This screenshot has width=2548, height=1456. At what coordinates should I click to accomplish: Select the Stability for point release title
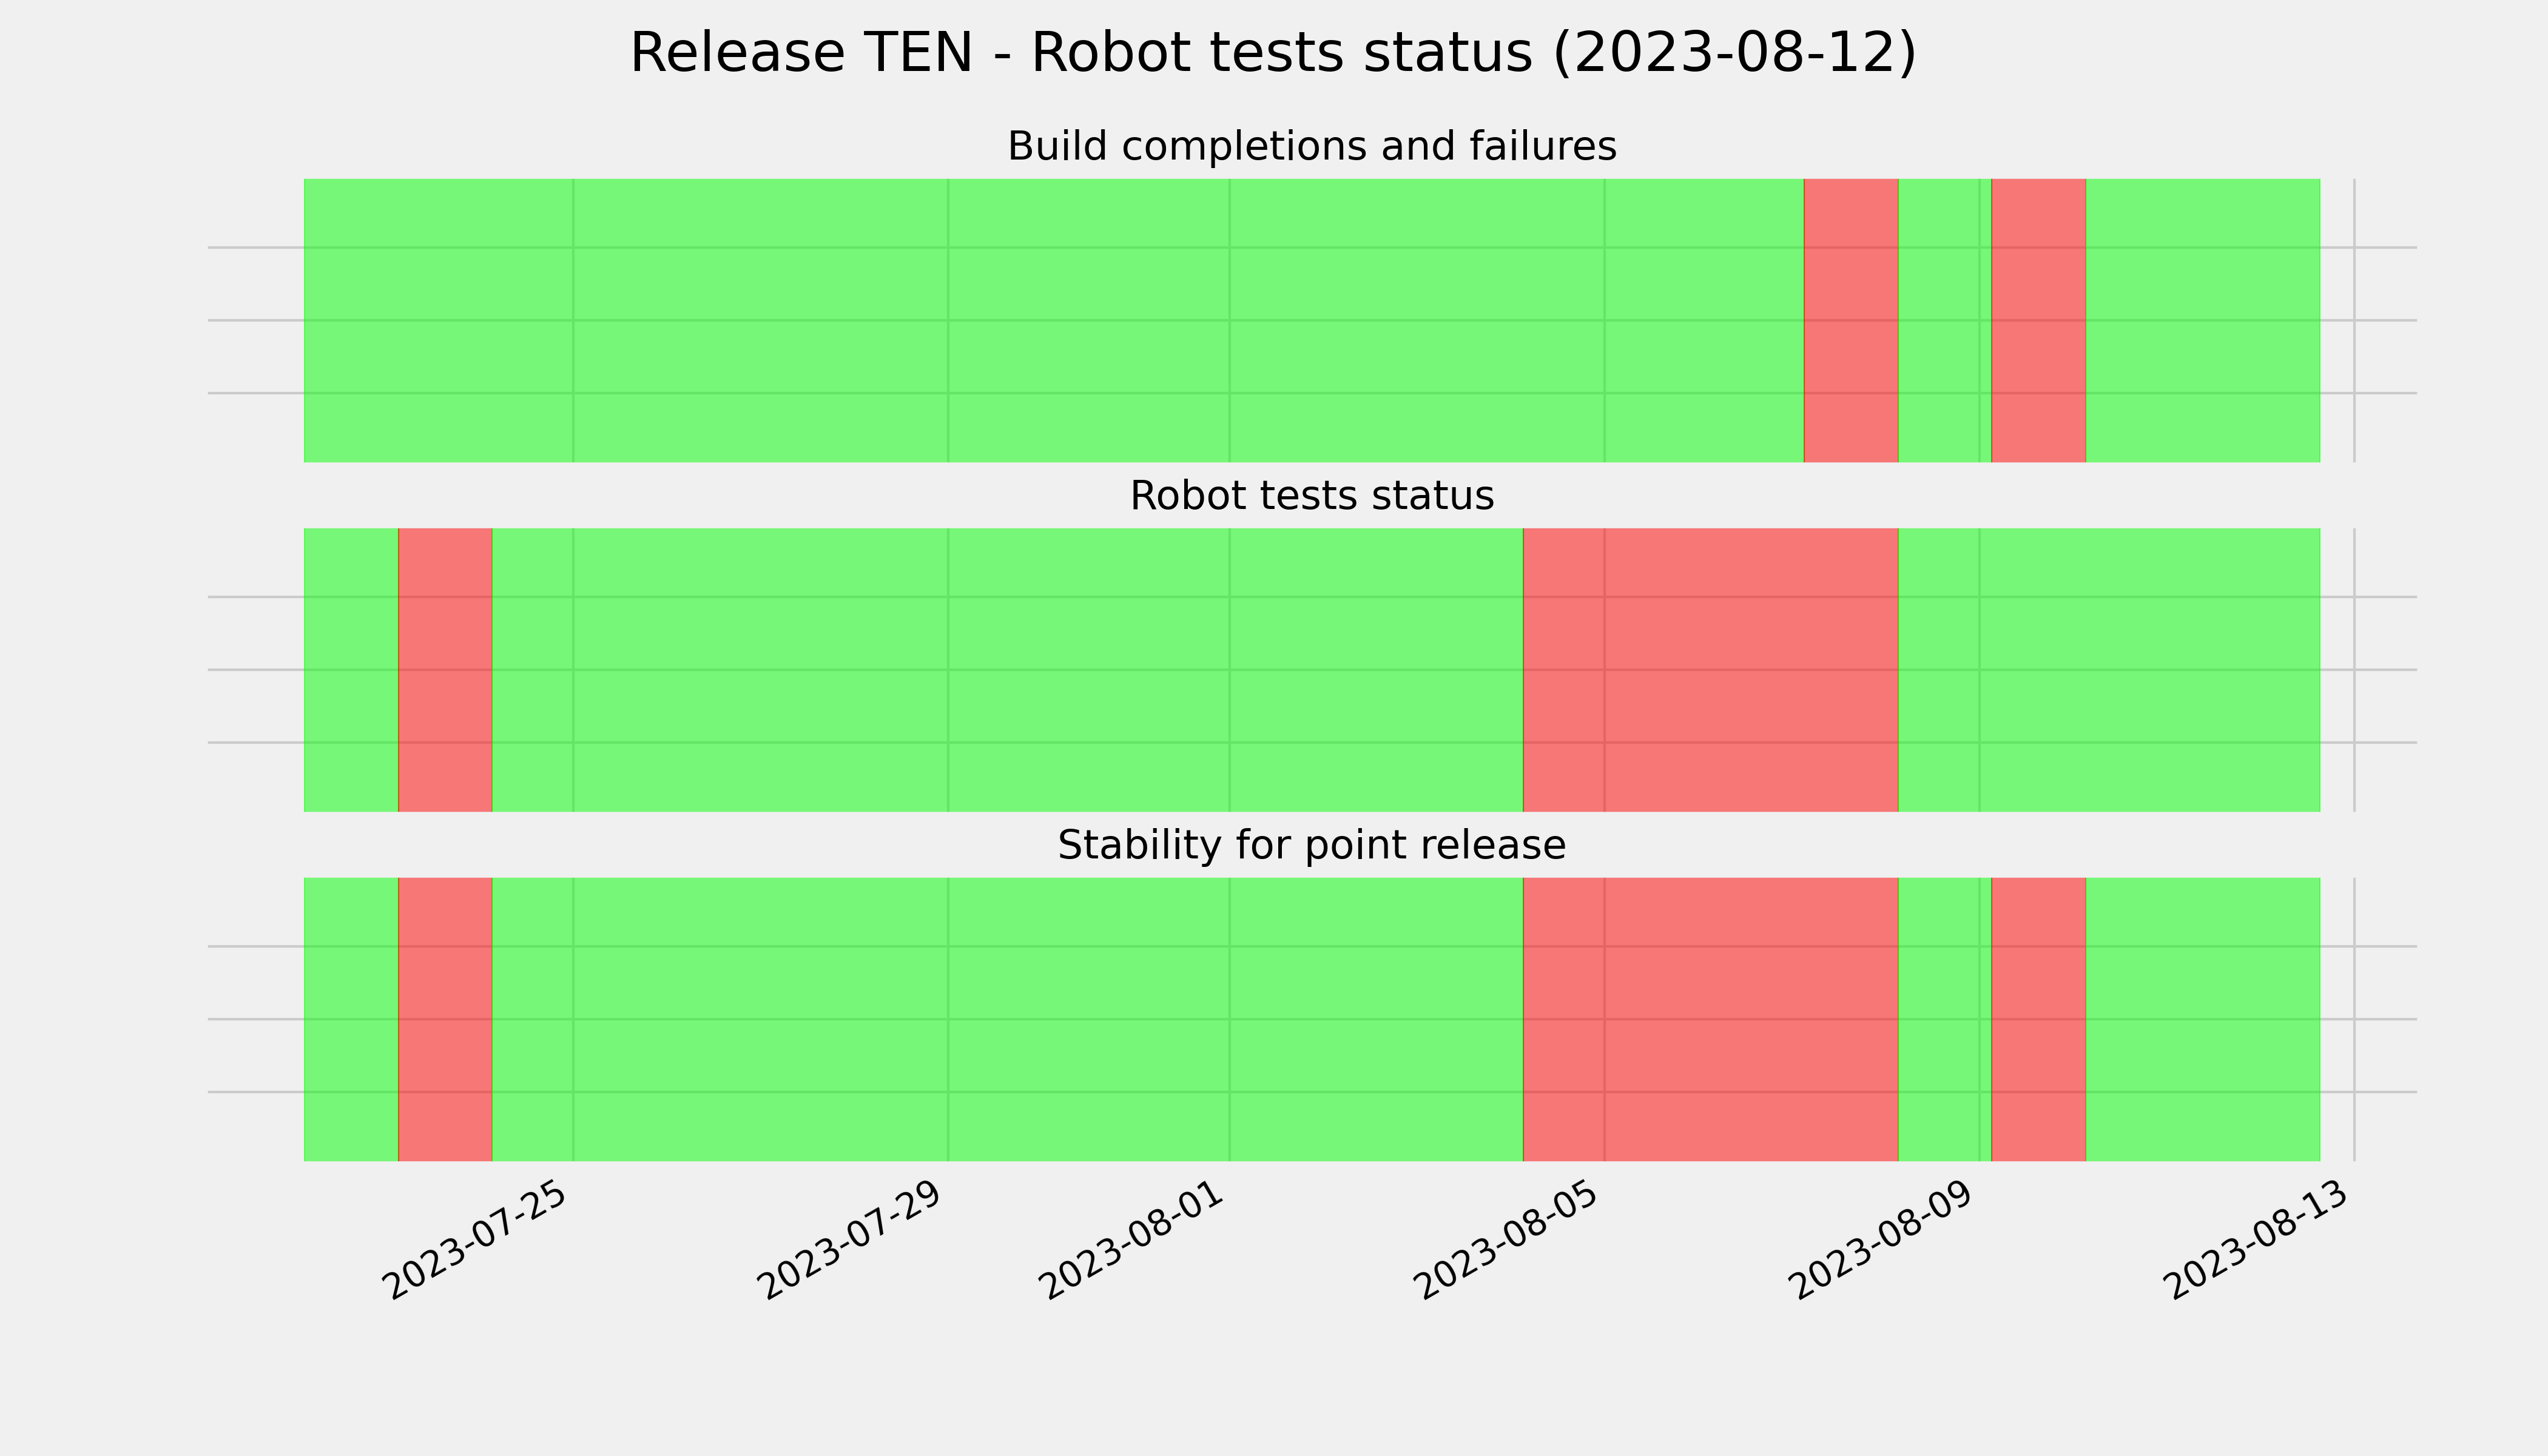tap(1311, 846)
